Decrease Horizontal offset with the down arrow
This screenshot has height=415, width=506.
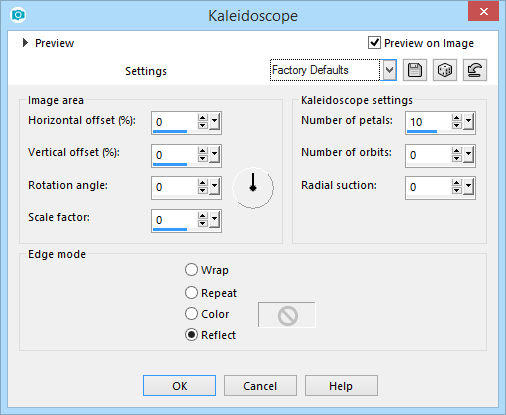point(202,126)
